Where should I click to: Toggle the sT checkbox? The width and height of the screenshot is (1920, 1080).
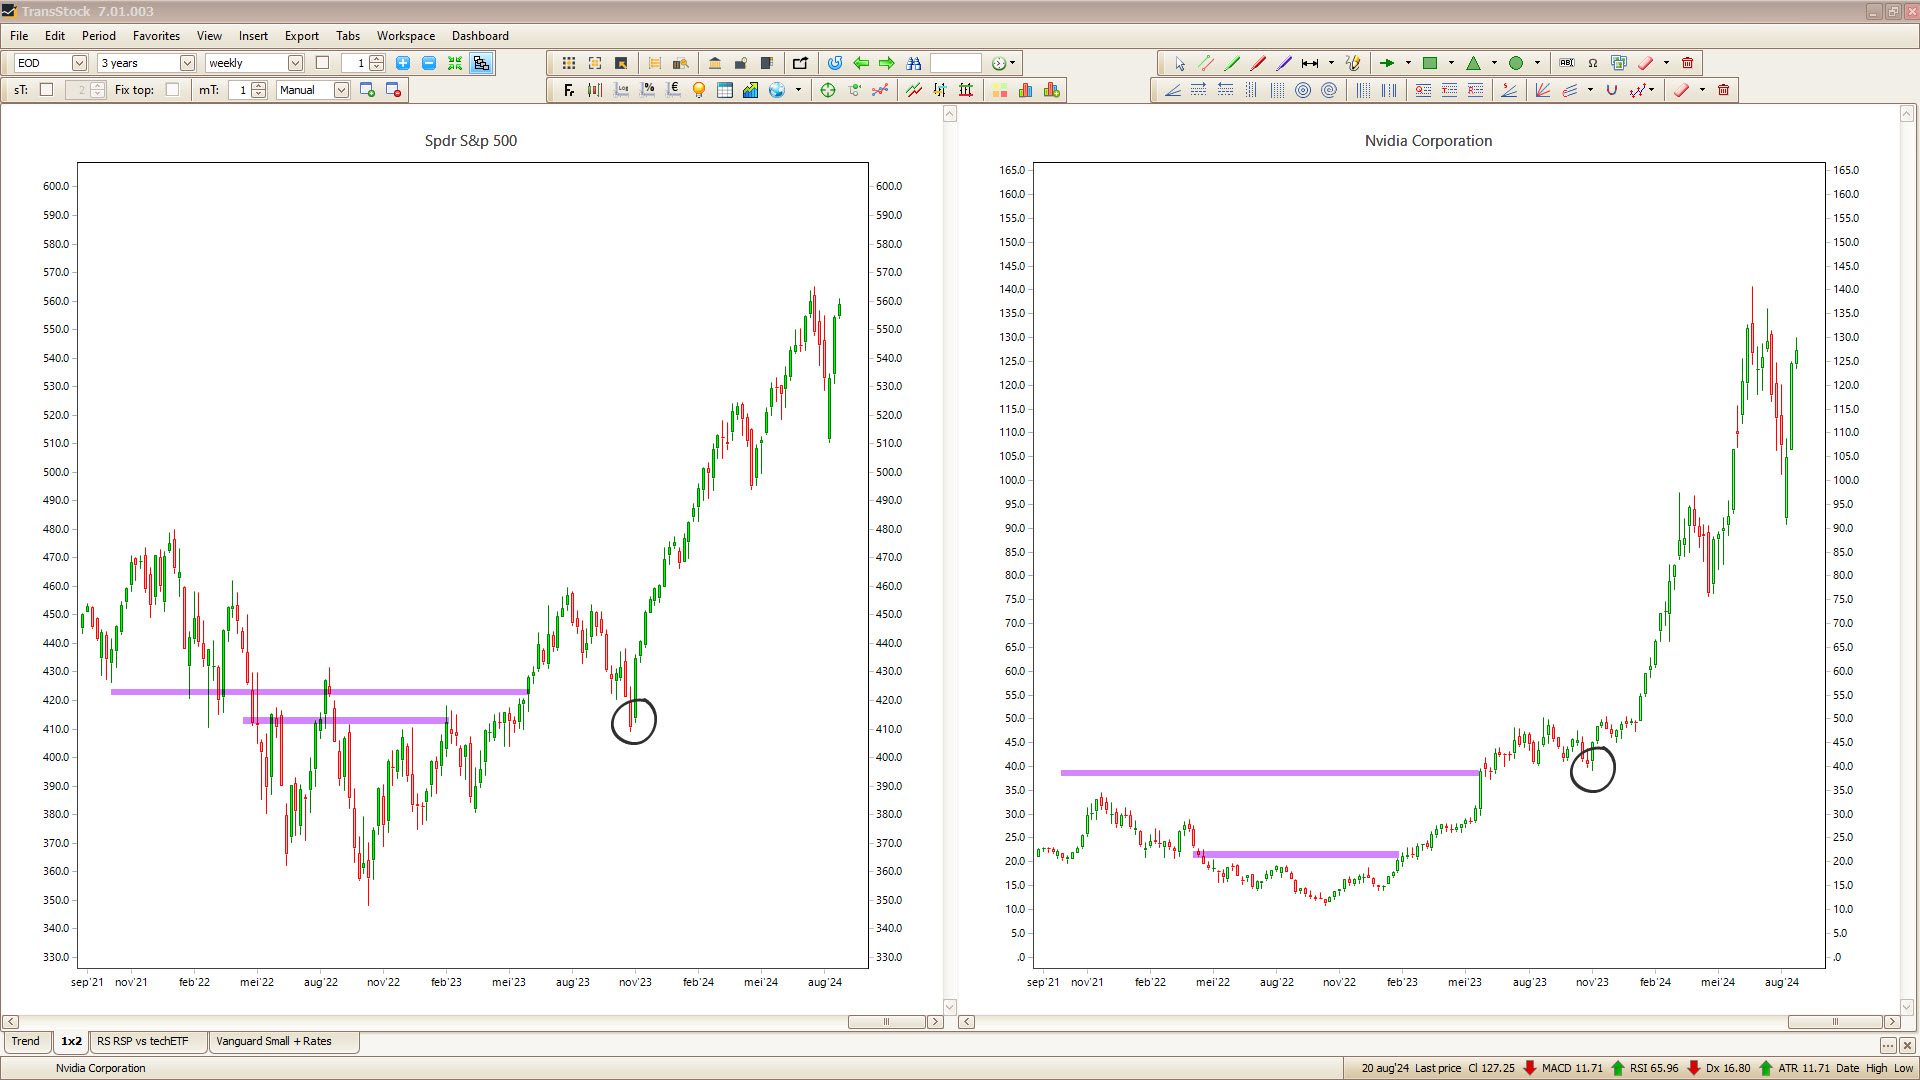click(x=46, y=90)
